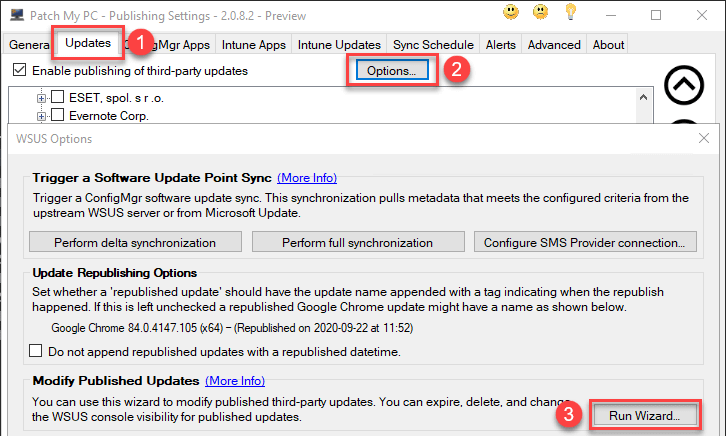
Task: Open the Intune Updates tab
Action: click(x=339, y=45)
